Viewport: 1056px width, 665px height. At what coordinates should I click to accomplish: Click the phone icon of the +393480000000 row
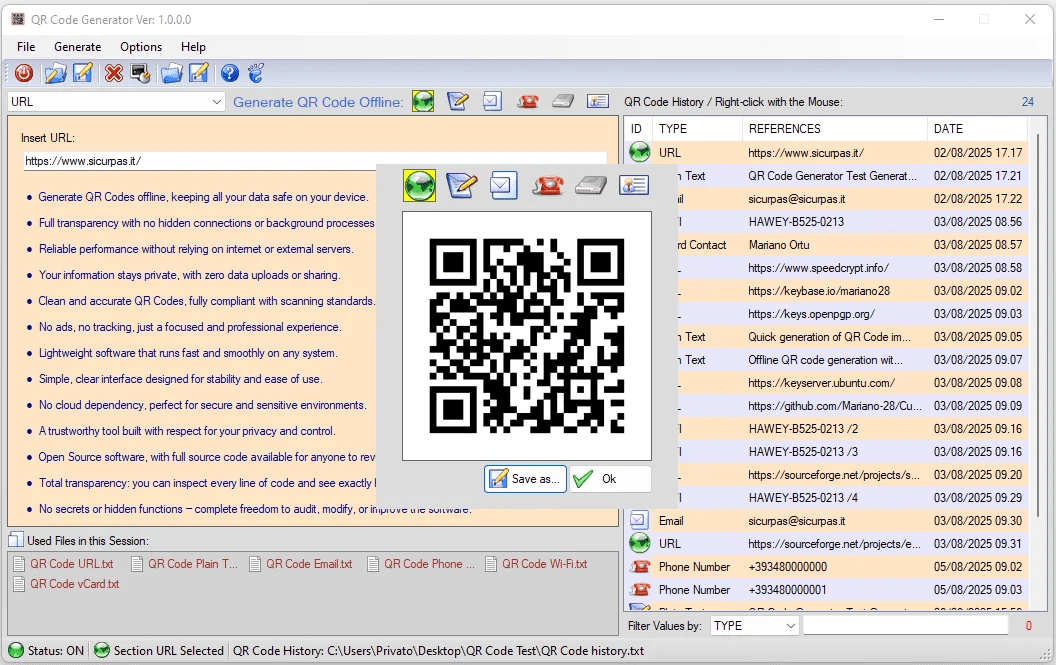click(640, 566)
